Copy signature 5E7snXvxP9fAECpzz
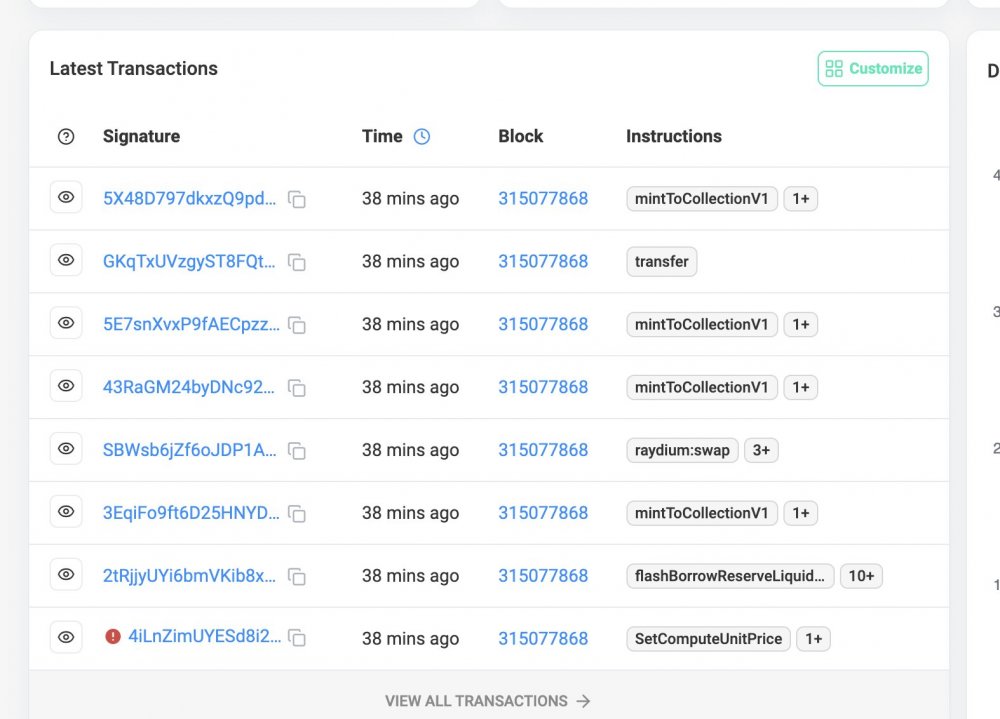The image size is (1000, 719). 297,325
